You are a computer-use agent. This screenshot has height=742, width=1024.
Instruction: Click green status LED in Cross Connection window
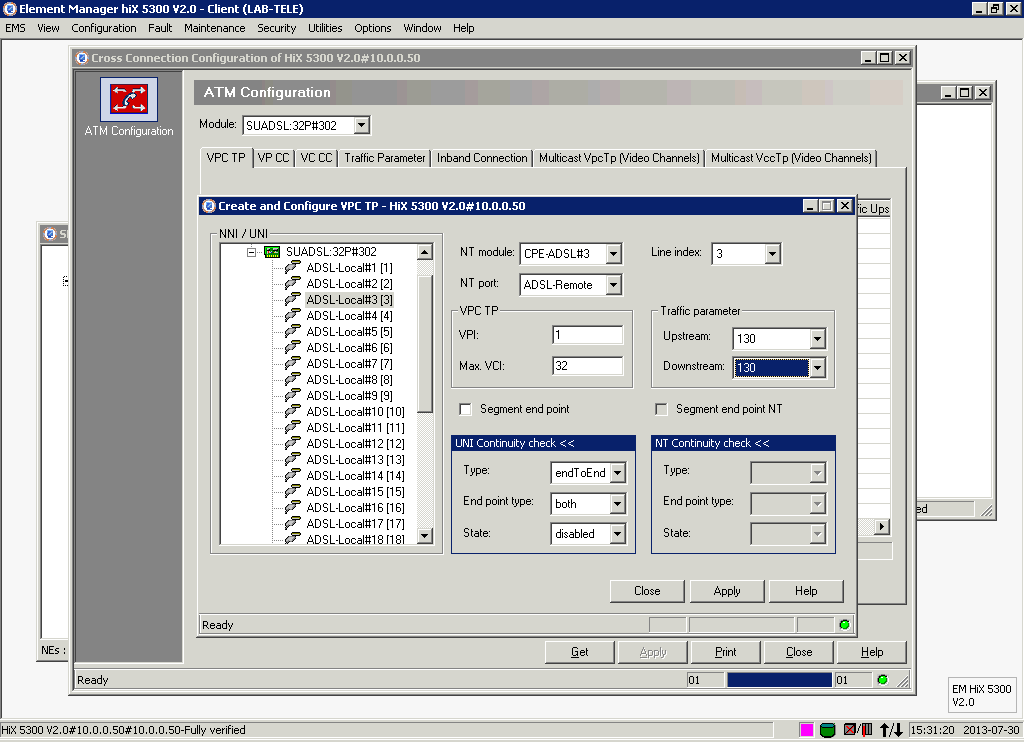(x=883, y=680)
